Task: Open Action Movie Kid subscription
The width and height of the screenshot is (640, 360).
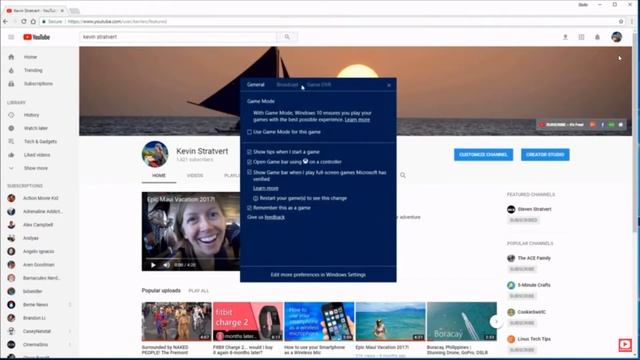Action: point(39,198)
